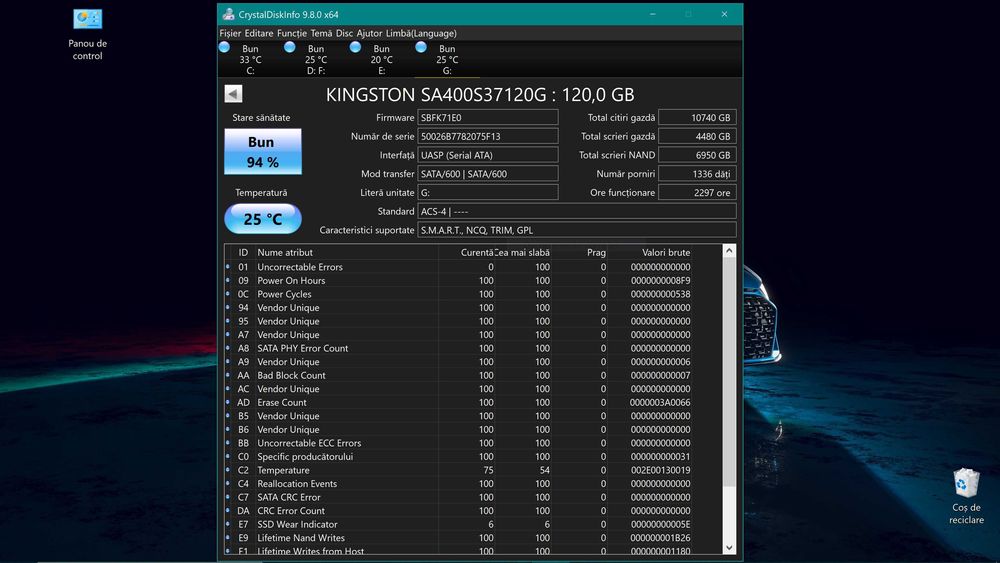The height and width of the screenshot is (563, 1000).
Task: Click the Valori brute column header
Action: (x=665, y=253)
